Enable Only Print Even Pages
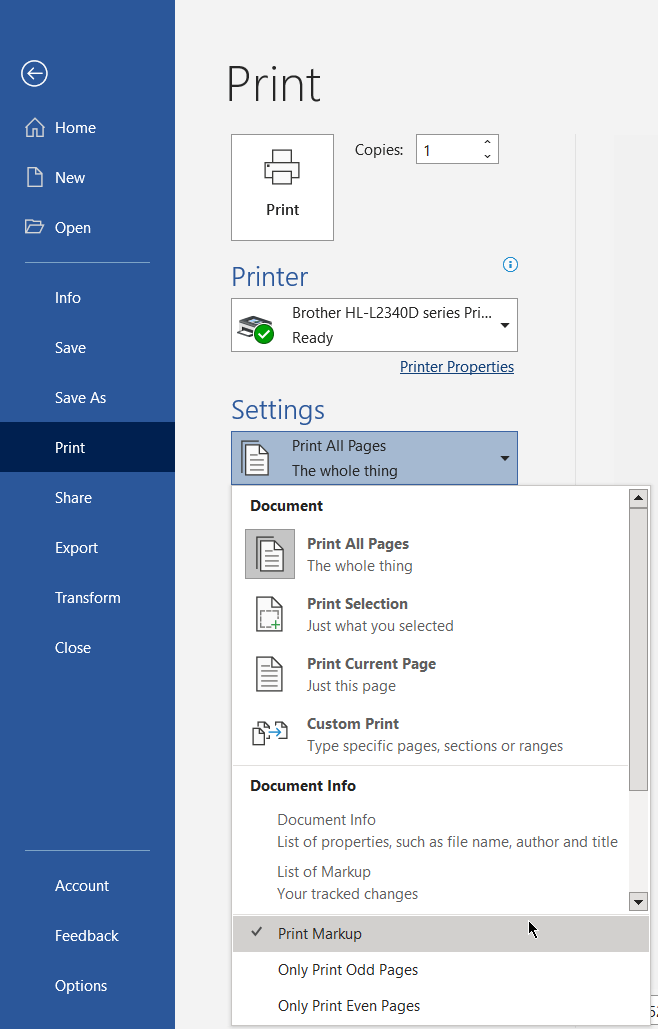Image resolution: width=658 pixels, height=1029 pixels. click(441, 1005)
